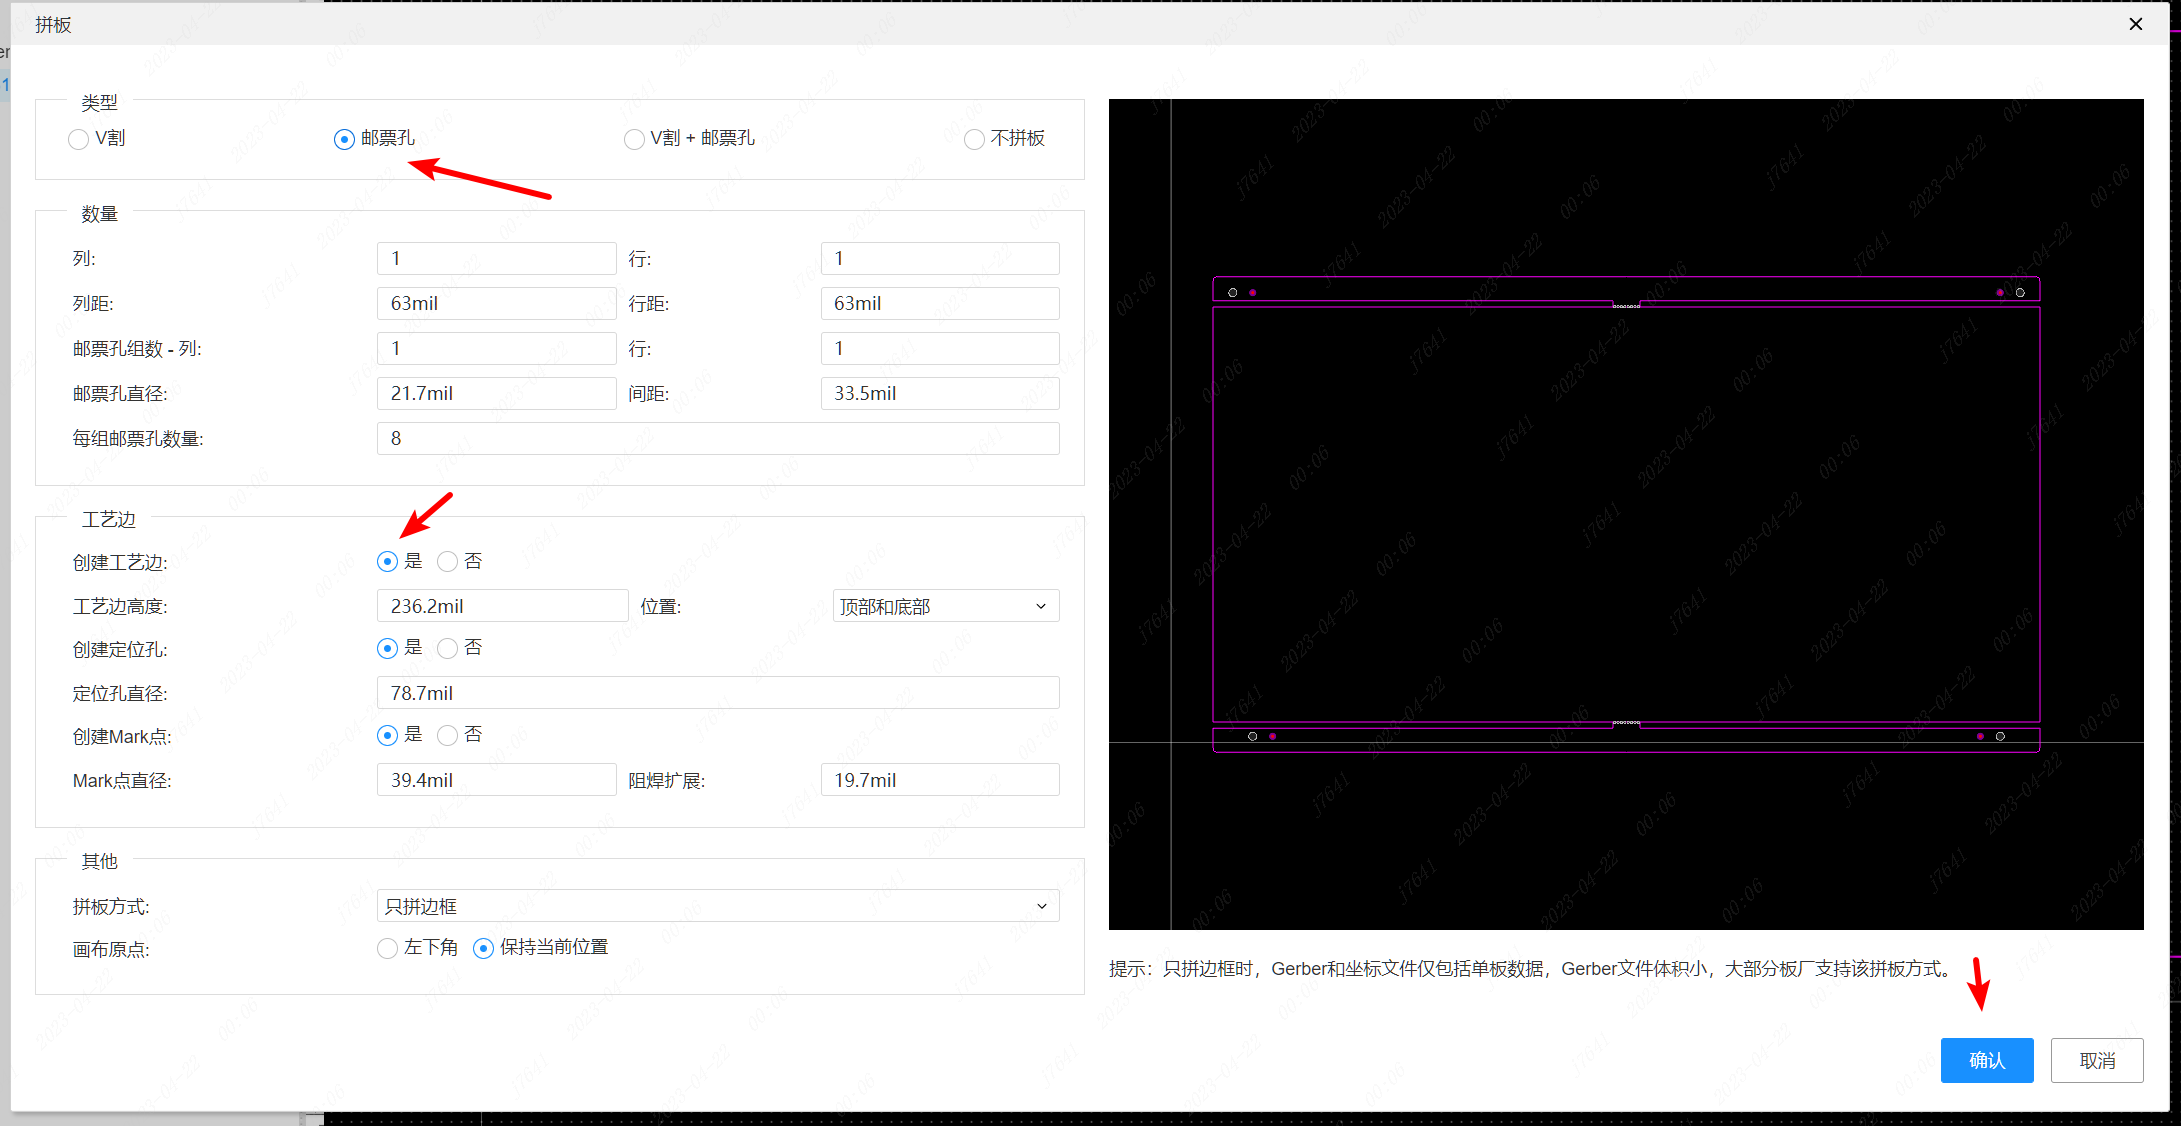Image resolution: width=2181 pixels, height=1126 pixels.
Task: Edit the 工艺边高度 236.2mil field
Action: click(502, 606)
